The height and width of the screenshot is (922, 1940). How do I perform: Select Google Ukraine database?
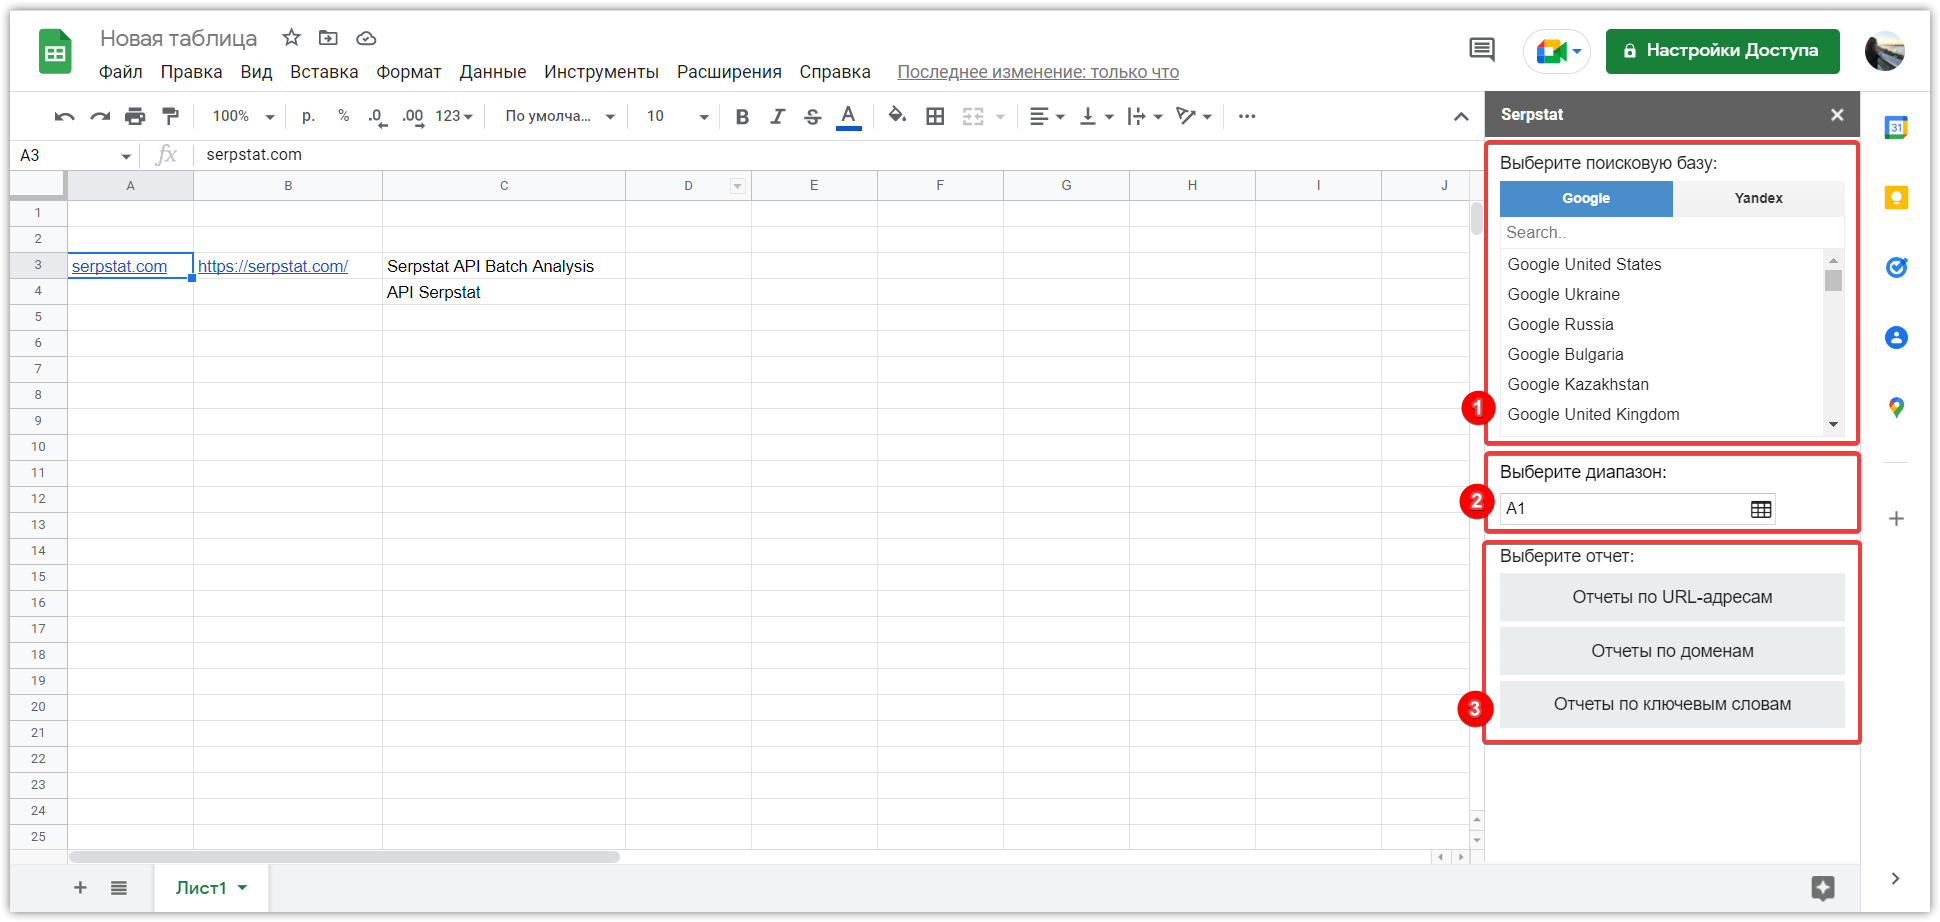(x=1563, y=294)
